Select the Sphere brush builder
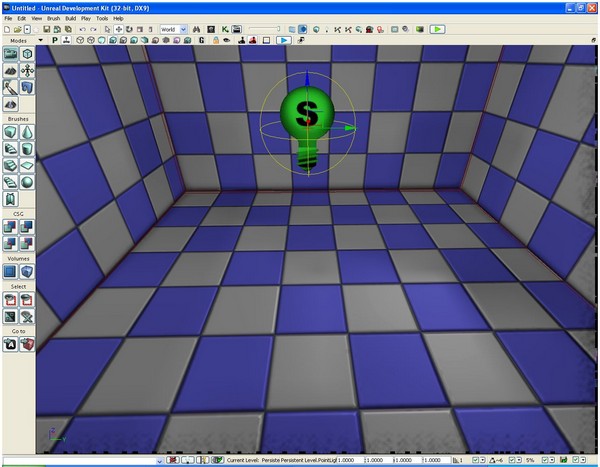 point(27,182)
